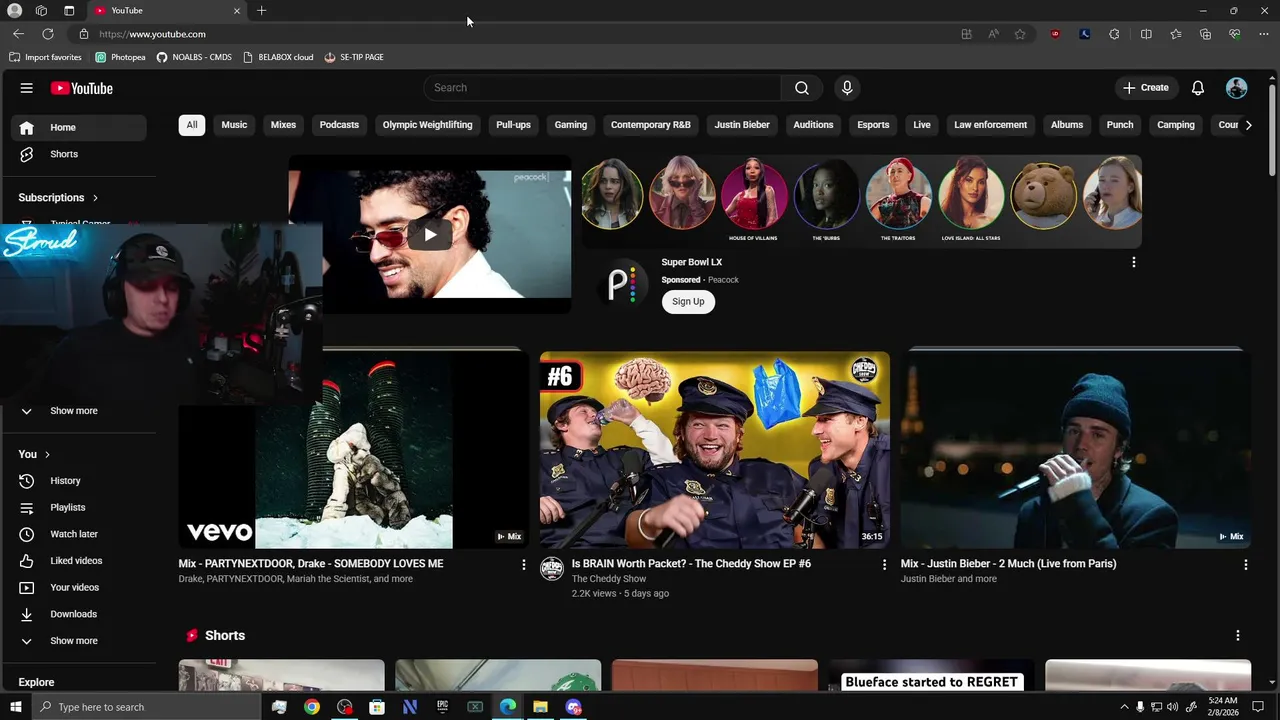Open Edge Settings and more menu
The height and width of the screenshot is (720, 1280).
(1264, 34)
